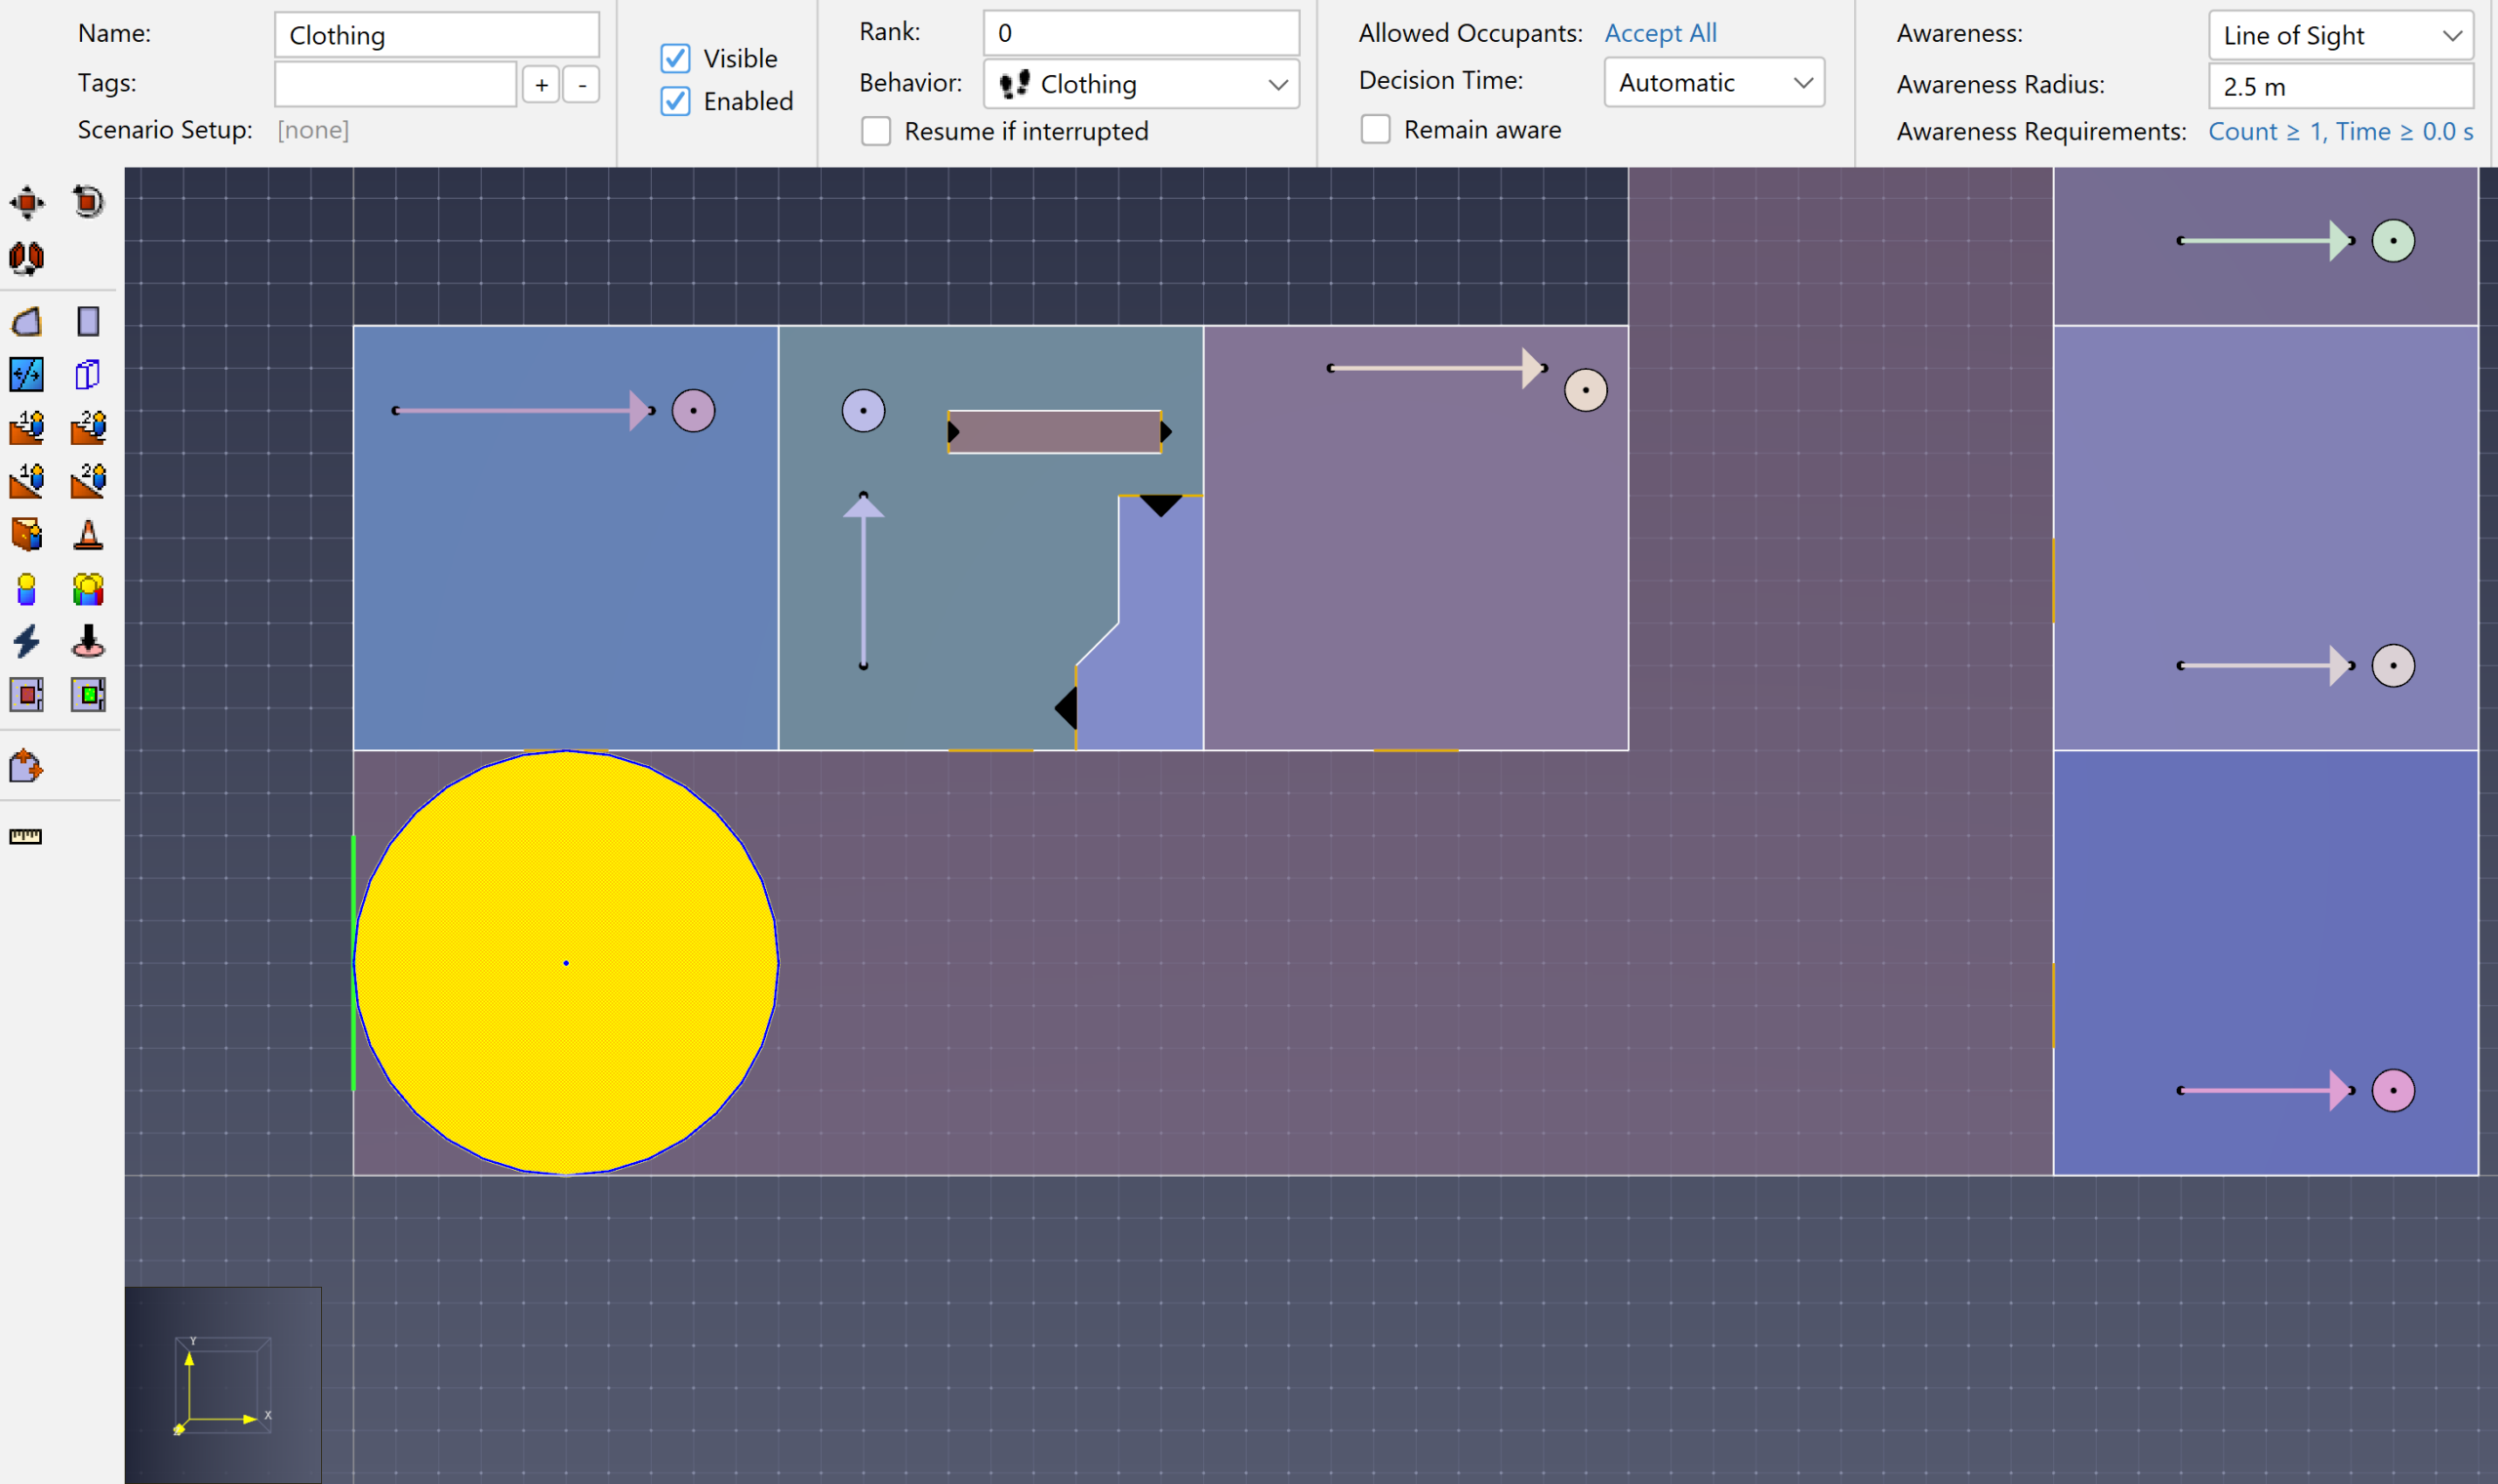
Task: Open the Awareness Line of Sight dropdown
Action: (x=2341, y=35)
